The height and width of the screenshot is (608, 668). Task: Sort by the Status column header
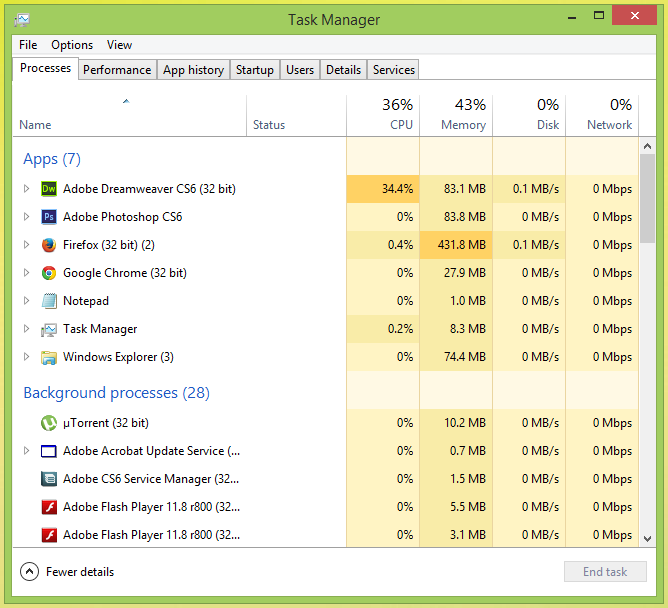click(297, 115)
